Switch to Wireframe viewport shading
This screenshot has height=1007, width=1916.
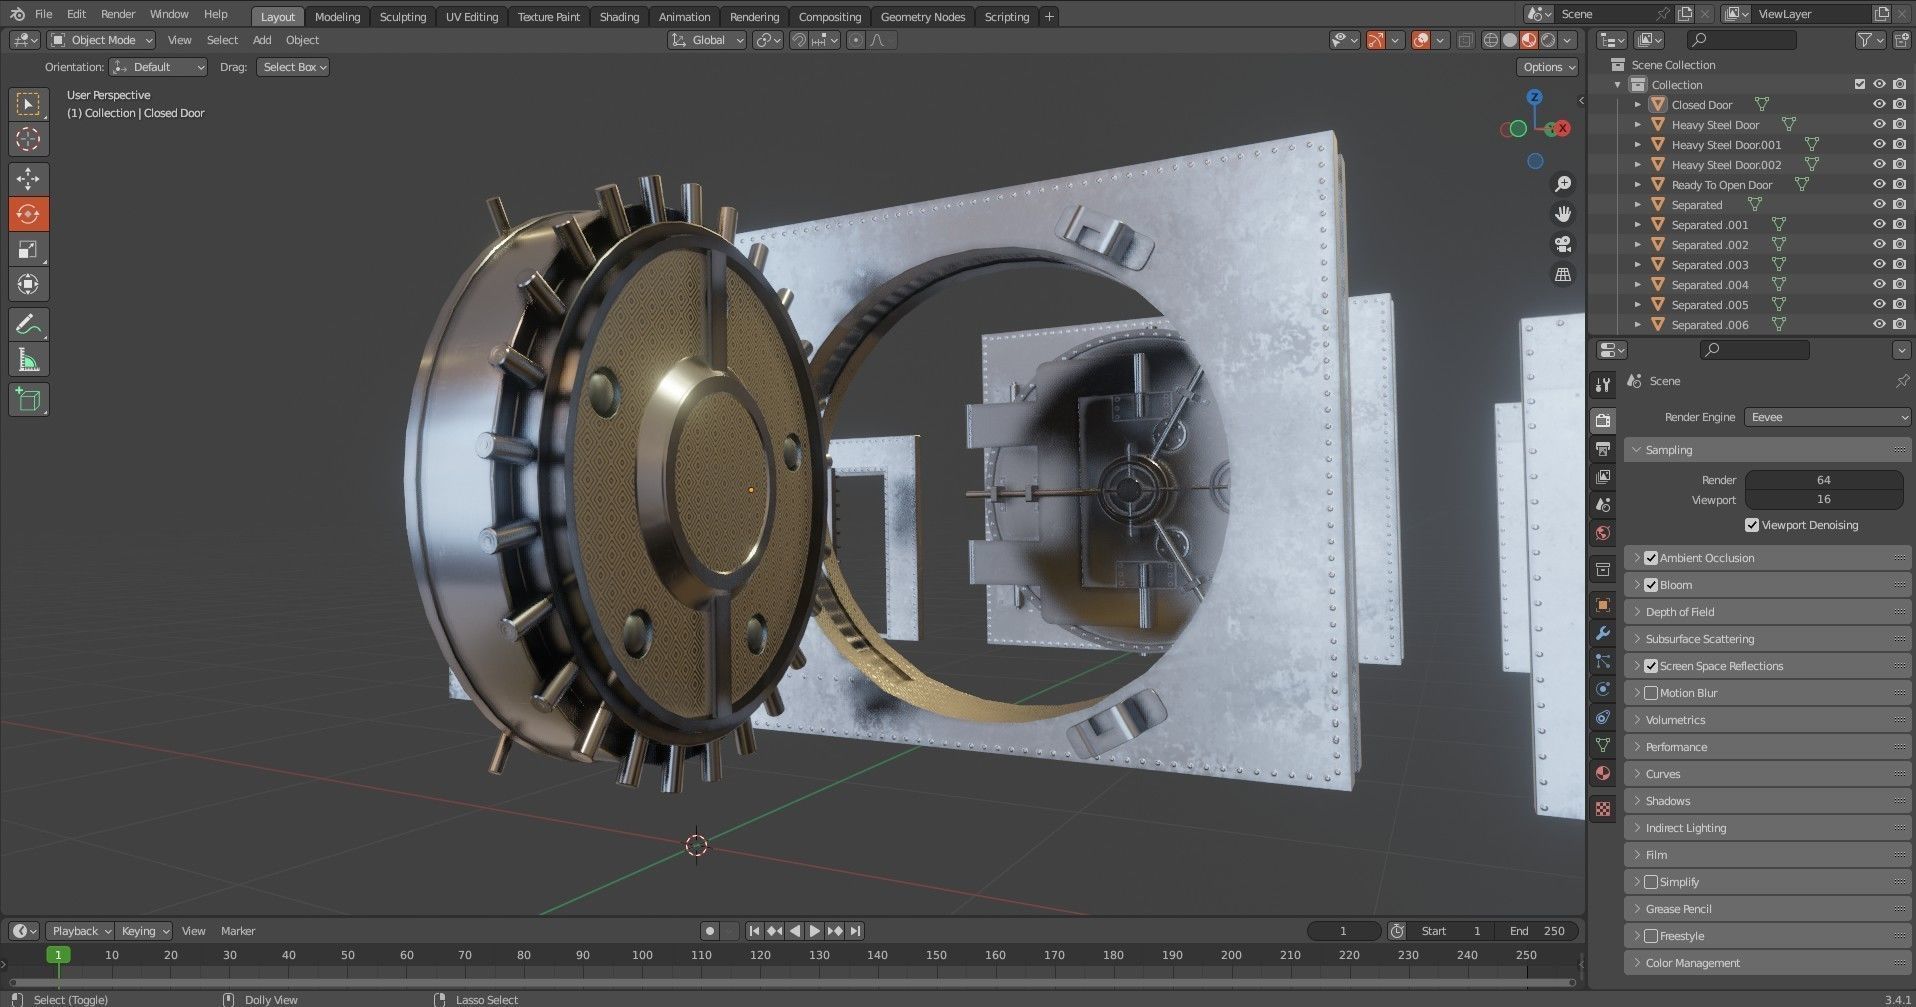(x=1491, y=40)
